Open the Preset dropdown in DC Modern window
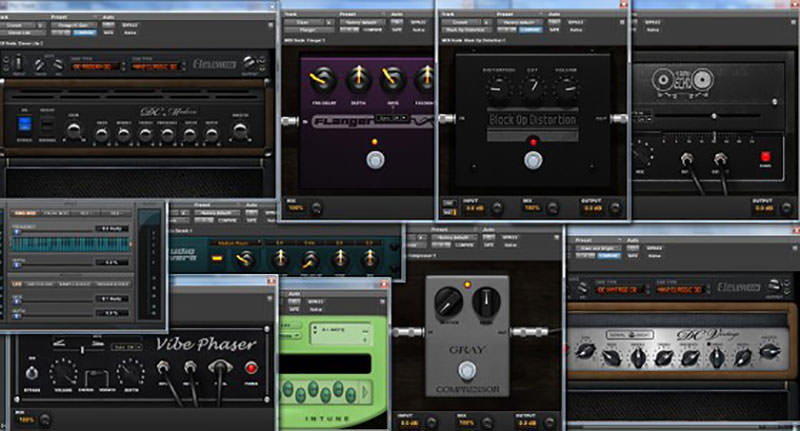The height and width of the screenshot is (431, 800). pyautogui.click(x=75, y=25)
